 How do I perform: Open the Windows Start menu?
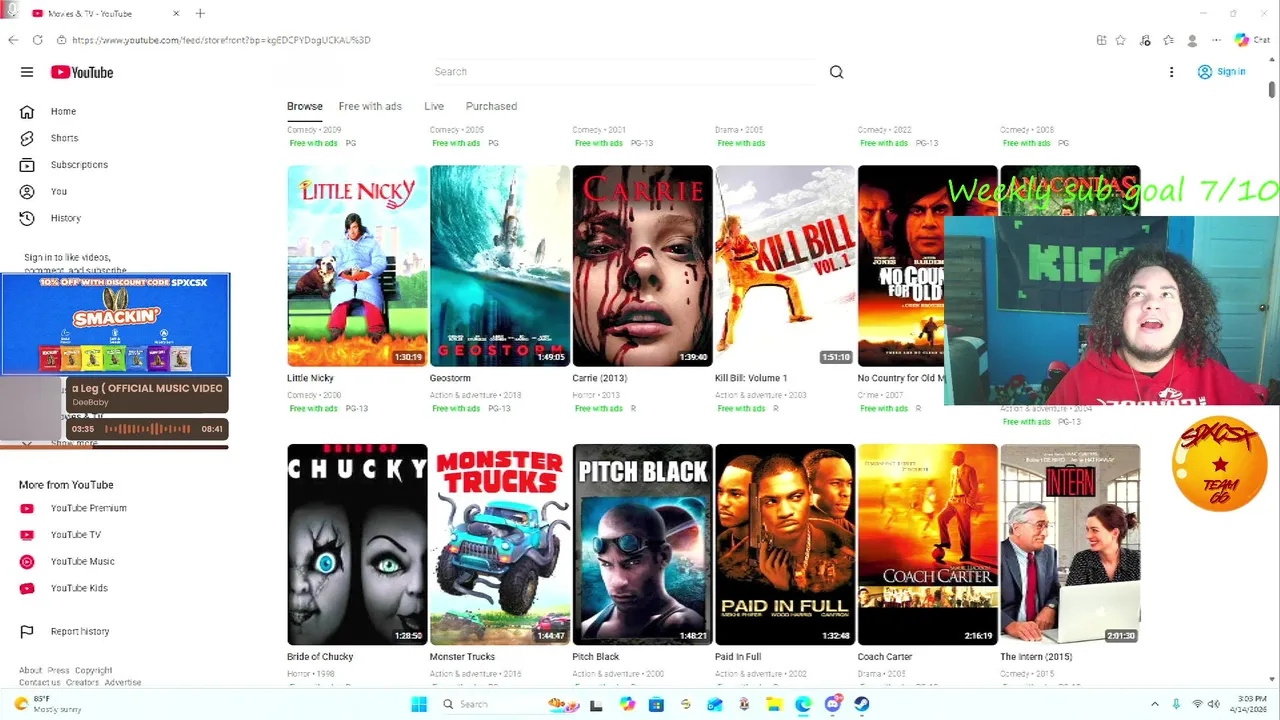[x=419, y=704]
